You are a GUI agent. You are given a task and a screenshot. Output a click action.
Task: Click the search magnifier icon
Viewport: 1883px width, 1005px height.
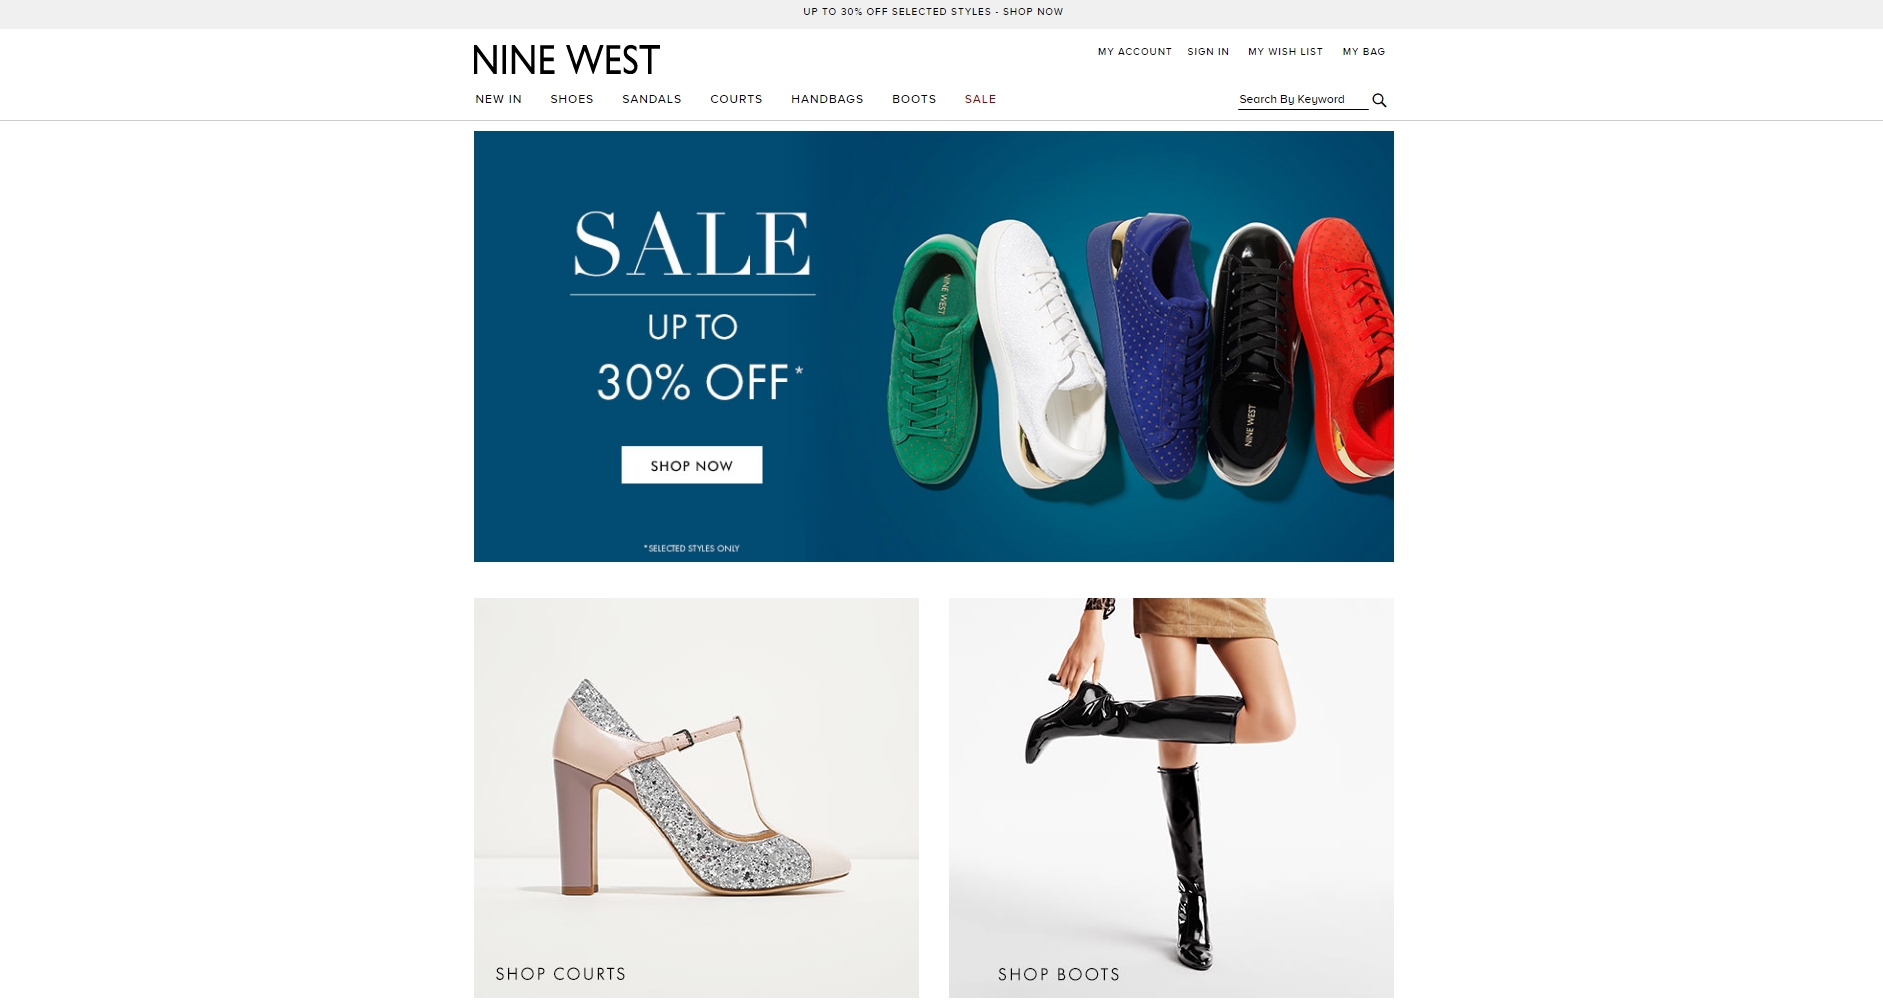pyautogui.click(x=1379, y=100)
